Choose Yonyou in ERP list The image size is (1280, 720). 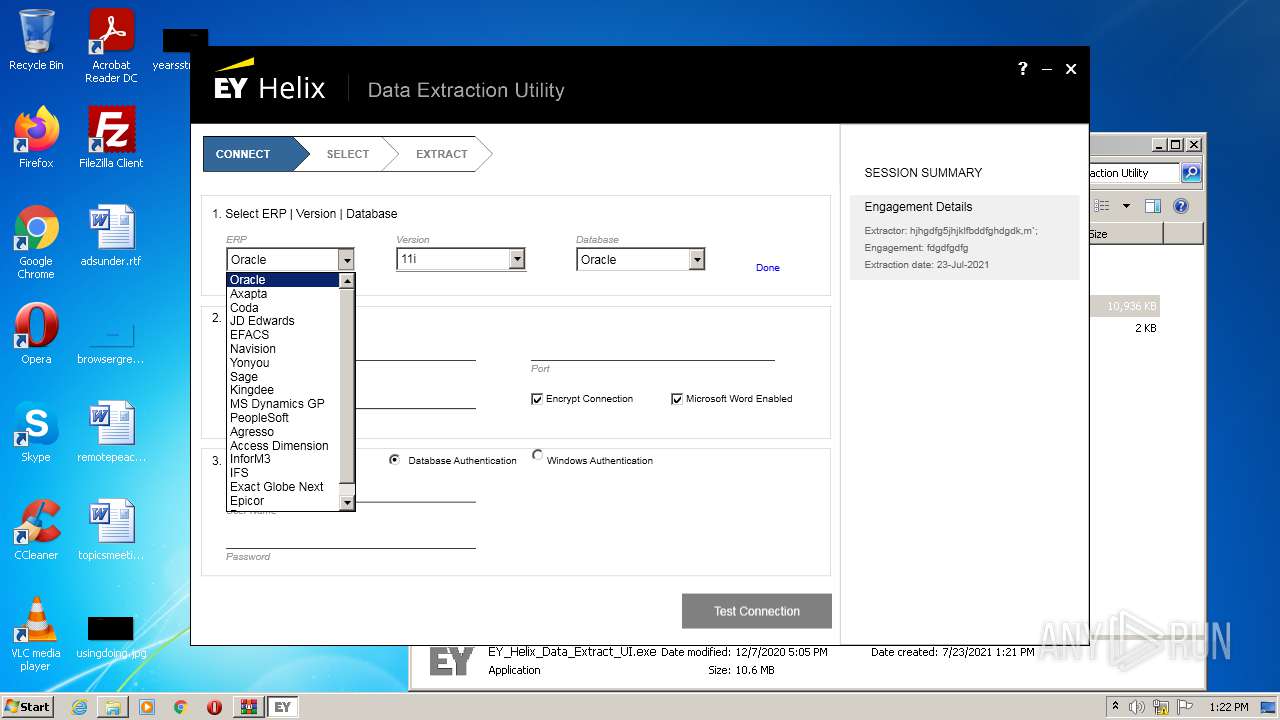tap(283, 363)
